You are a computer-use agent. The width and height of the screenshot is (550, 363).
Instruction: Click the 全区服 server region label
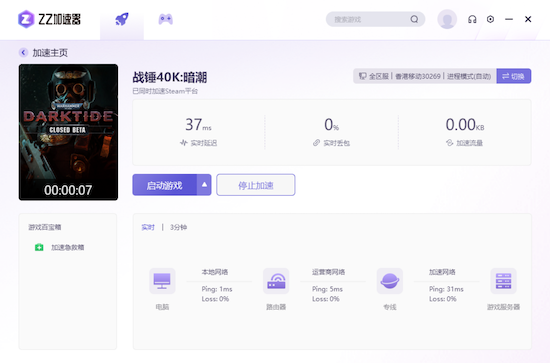pos(379,76)
